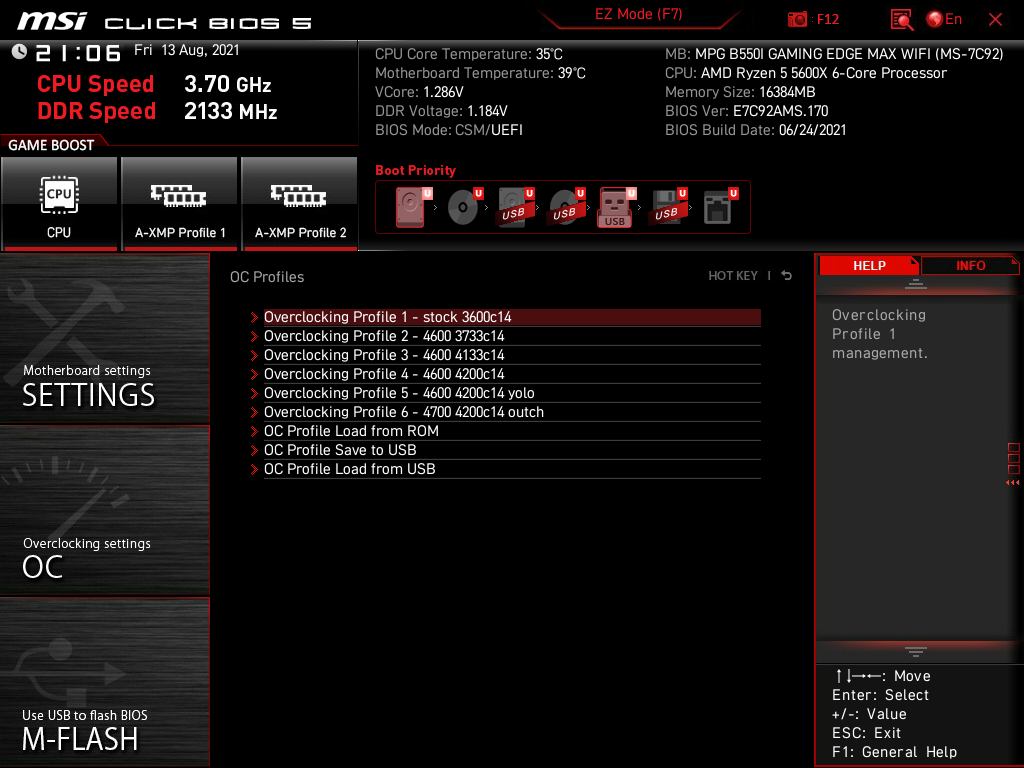Select the USB floppy boot device icon
The image size is (1024, 768).
point(669,207)
